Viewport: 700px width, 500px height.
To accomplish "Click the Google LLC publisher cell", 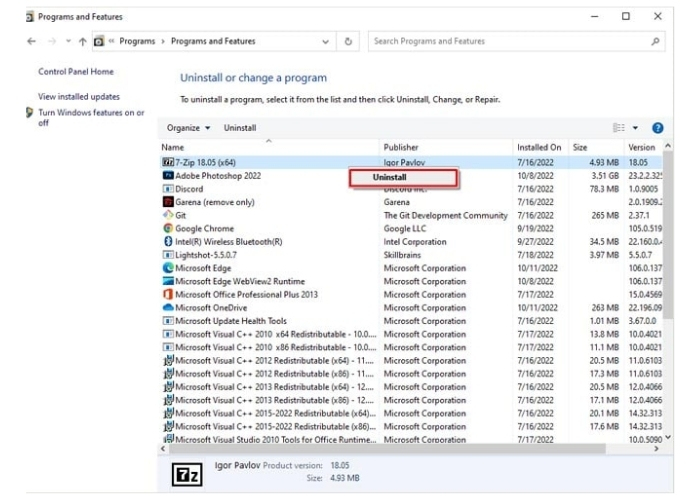I will (x=405, y=228).
